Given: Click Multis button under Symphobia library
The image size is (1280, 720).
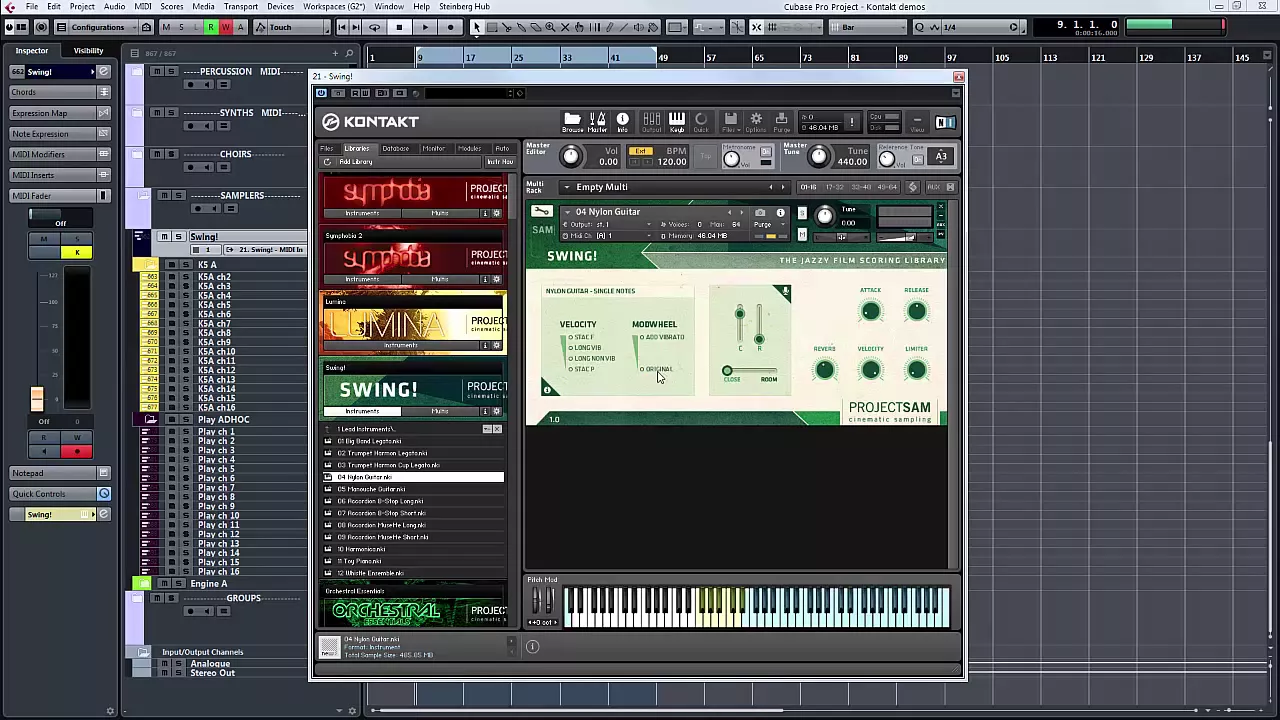Looking at the screenshot, I should tap(440, 213).
